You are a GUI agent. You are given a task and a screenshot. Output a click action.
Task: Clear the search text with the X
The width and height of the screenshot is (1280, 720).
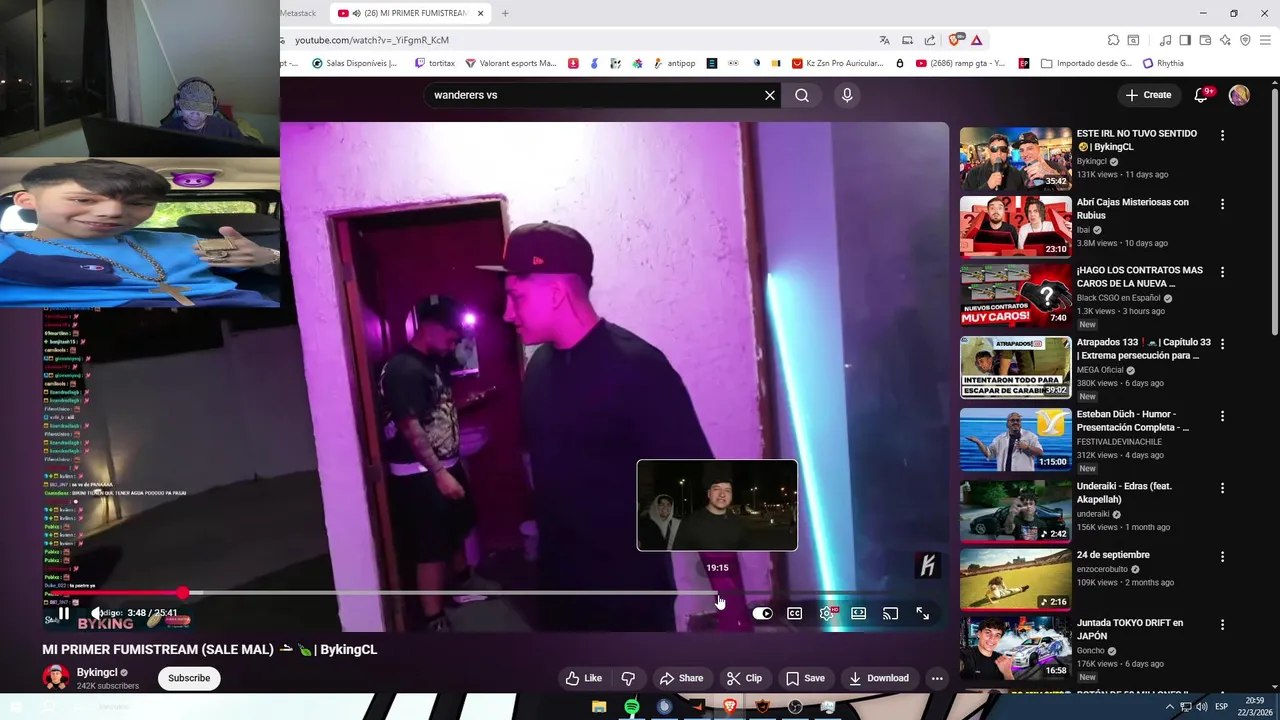pyautogui.click(x=770, y=95)
